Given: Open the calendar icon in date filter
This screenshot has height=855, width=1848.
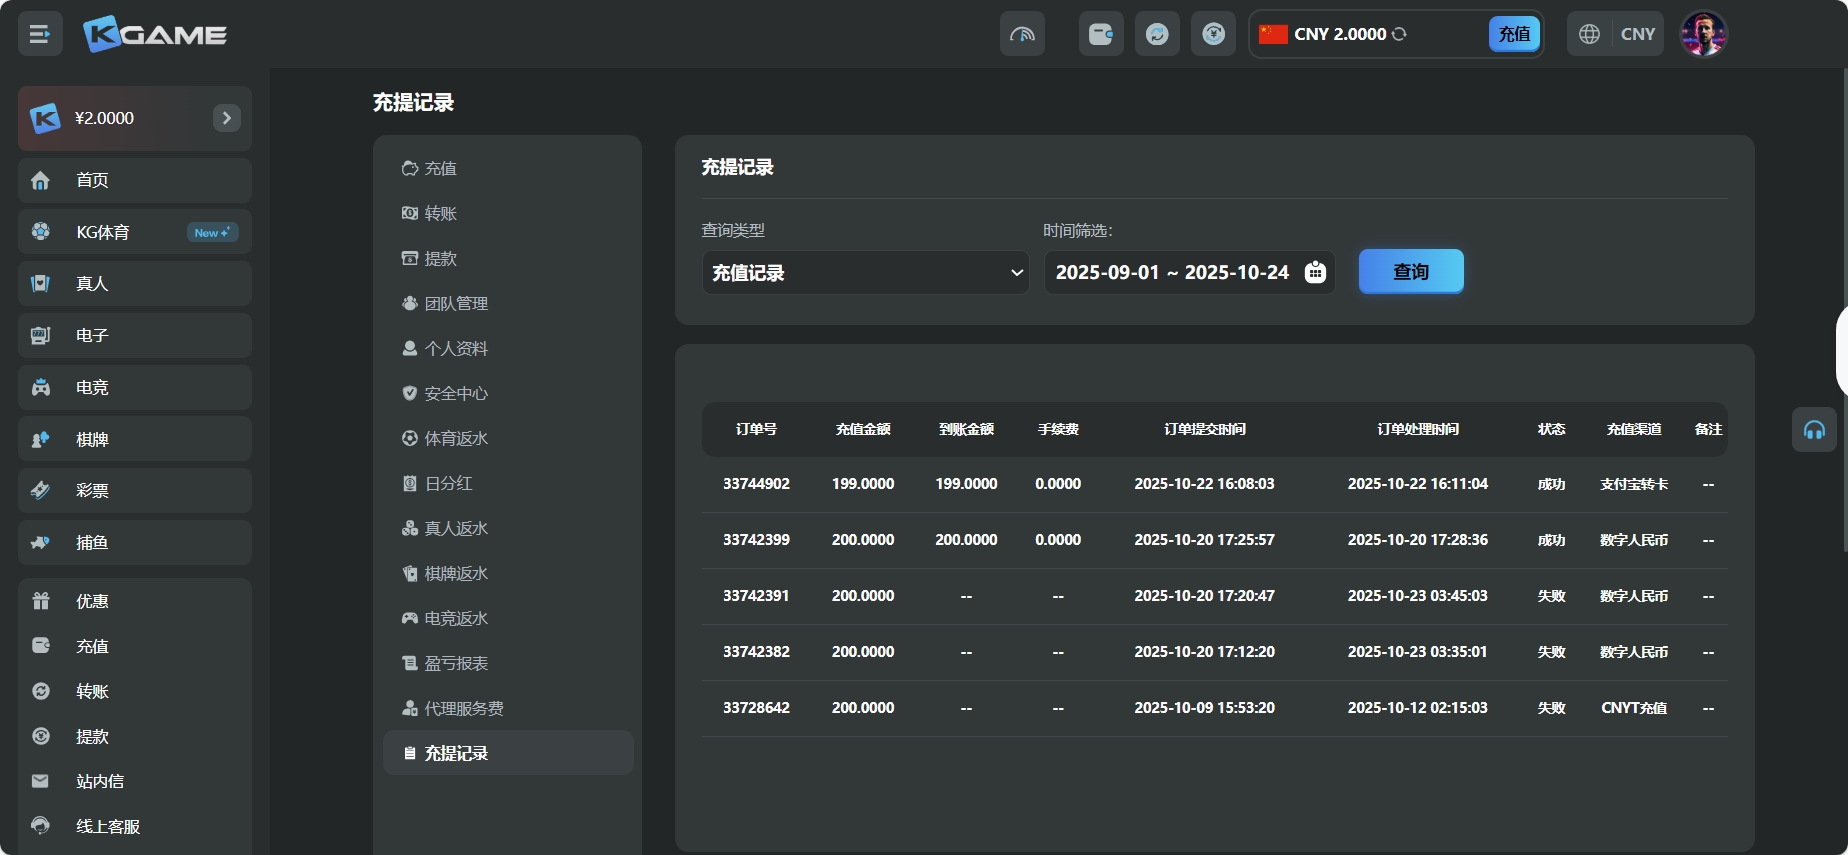Looking at the screenshot, I should [x=1315, y=272].
